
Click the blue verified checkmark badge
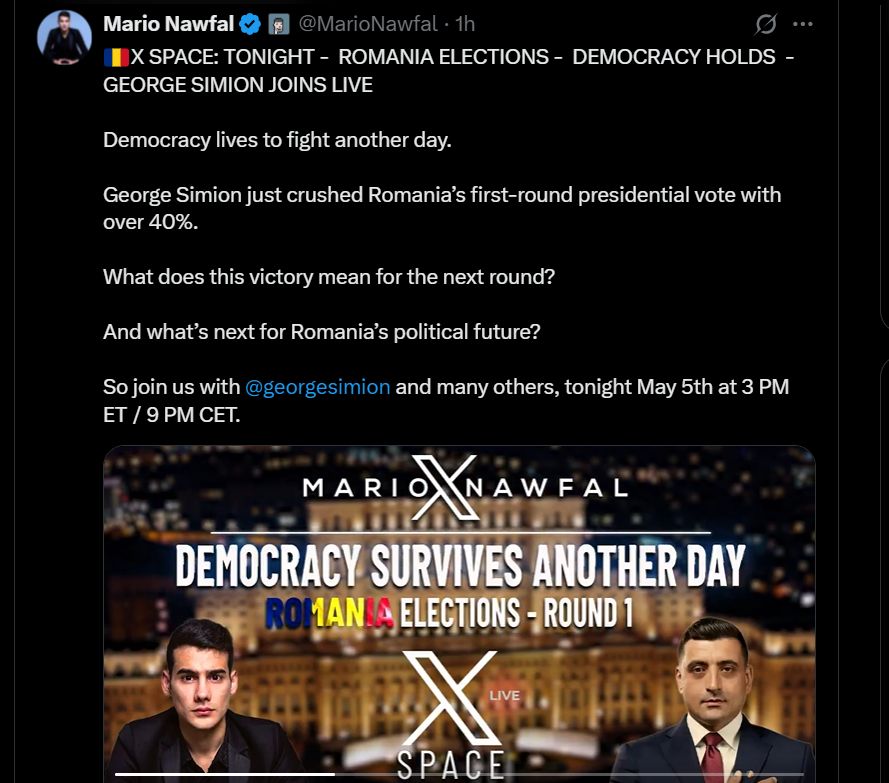(x=250, y=24)
